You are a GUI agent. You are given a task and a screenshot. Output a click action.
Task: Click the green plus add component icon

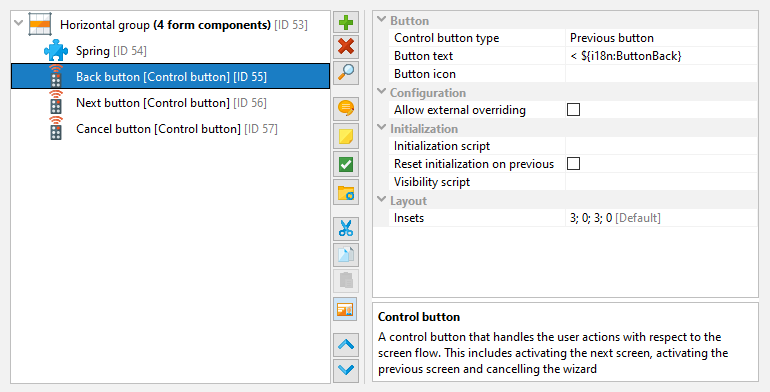[x=346, y=23]
